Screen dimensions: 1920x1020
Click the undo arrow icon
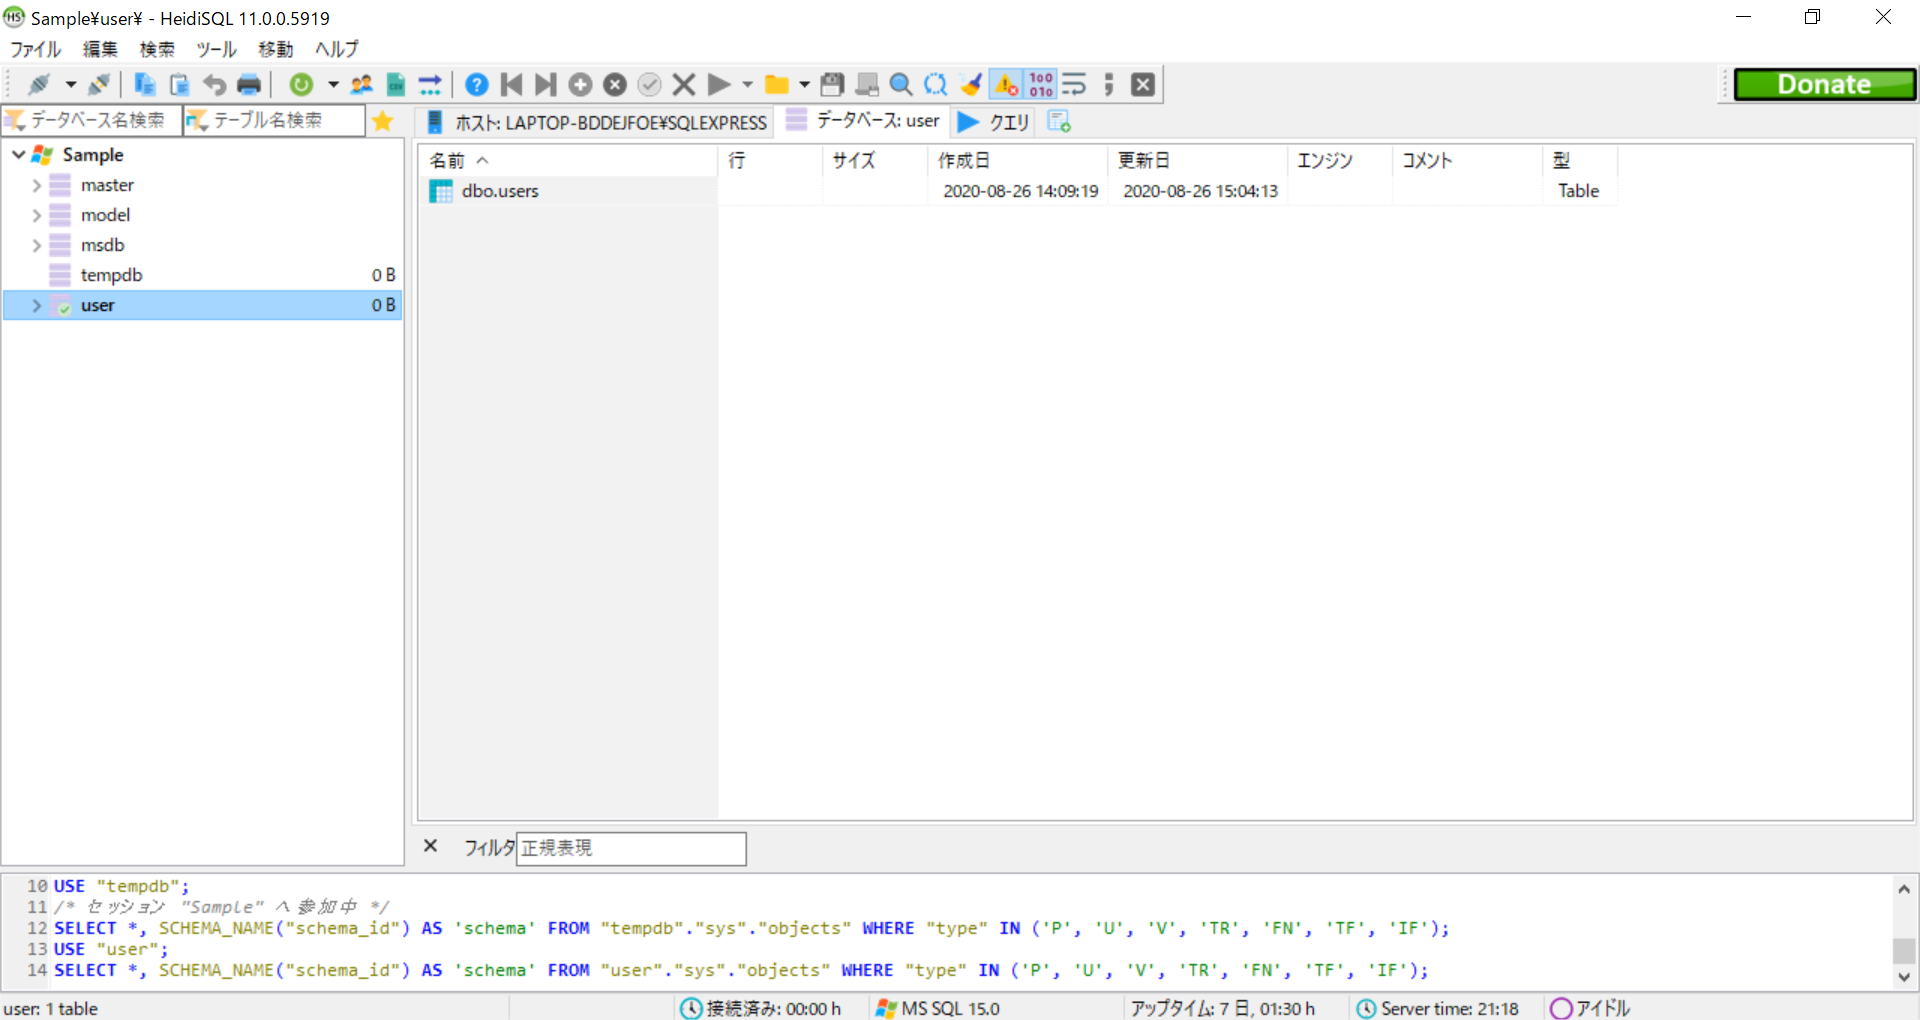pyautogui.click(x=214, y=85)
